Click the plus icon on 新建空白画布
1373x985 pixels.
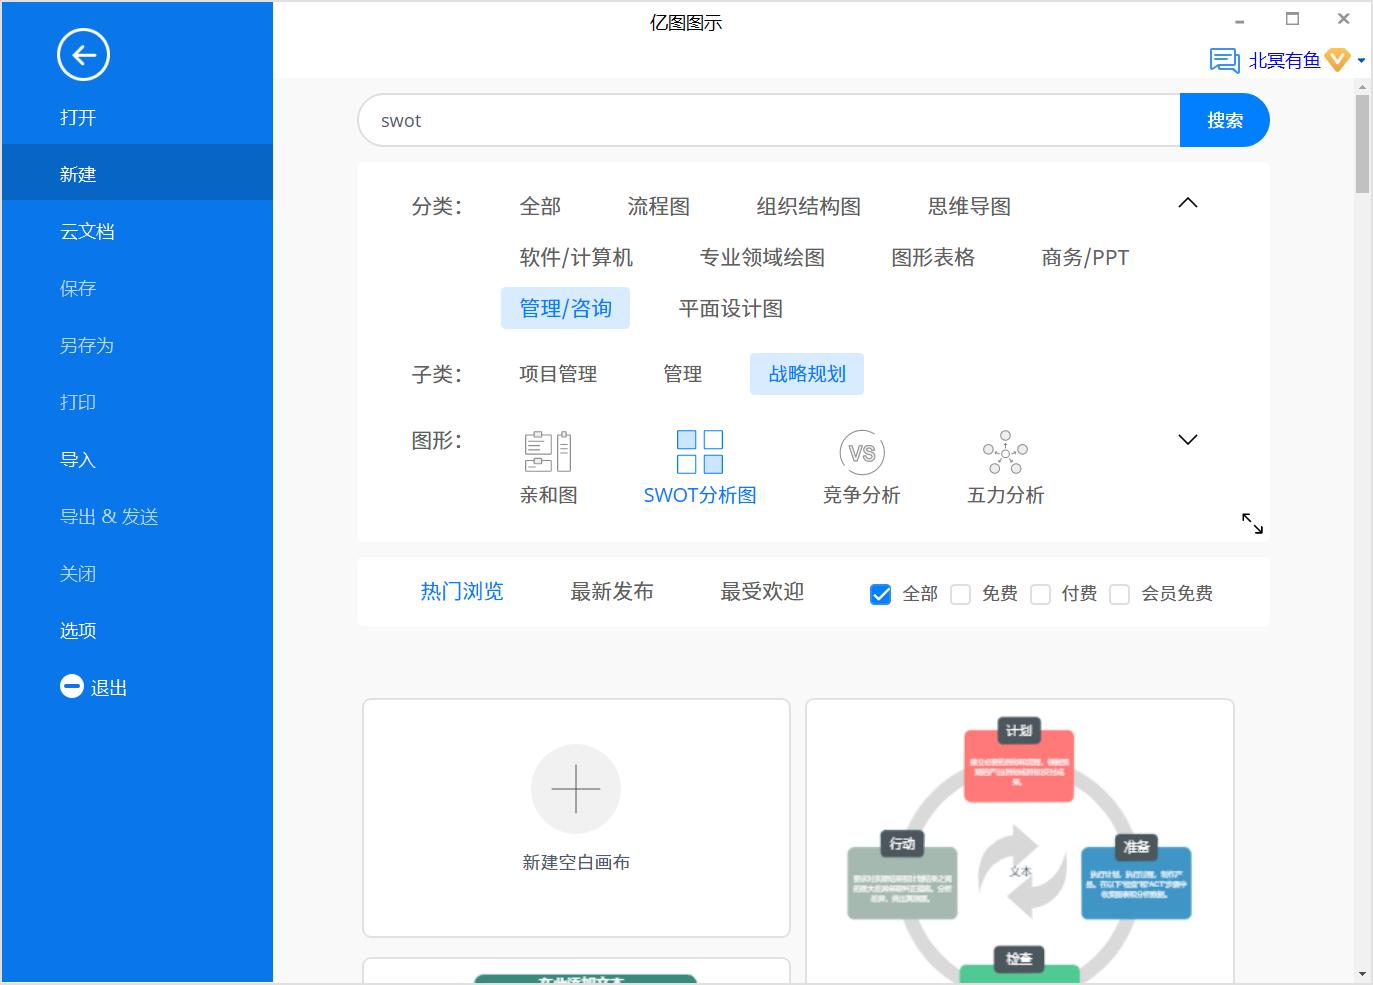[x=575, y=789]
